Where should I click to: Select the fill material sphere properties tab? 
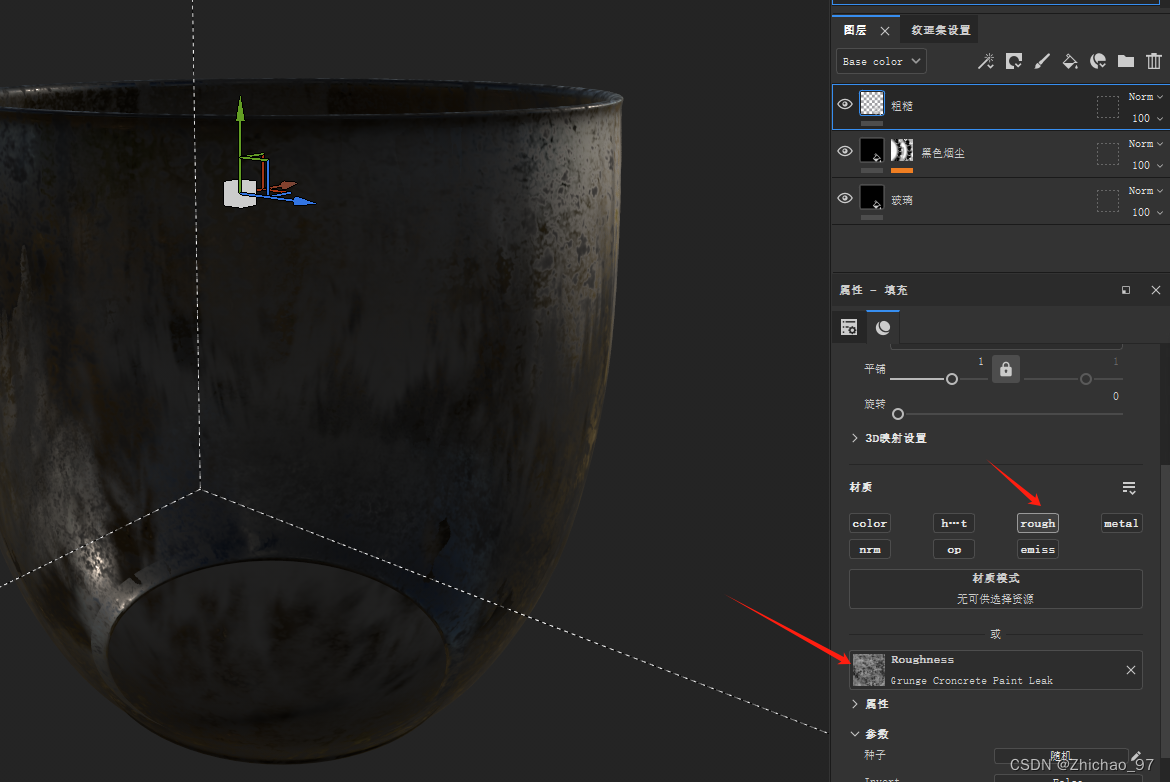pos(883,327)
